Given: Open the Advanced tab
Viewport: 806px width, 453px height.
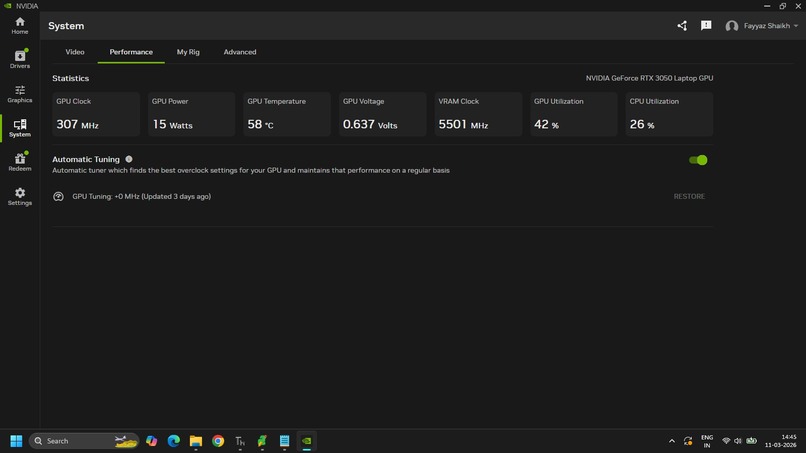Looking at the screenshot, I should (x=240, y=52).
